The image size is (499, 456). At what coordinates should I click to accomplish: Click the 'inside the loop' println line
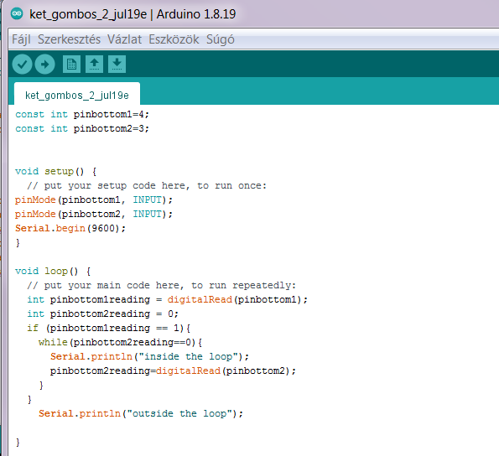pos(150,357)
